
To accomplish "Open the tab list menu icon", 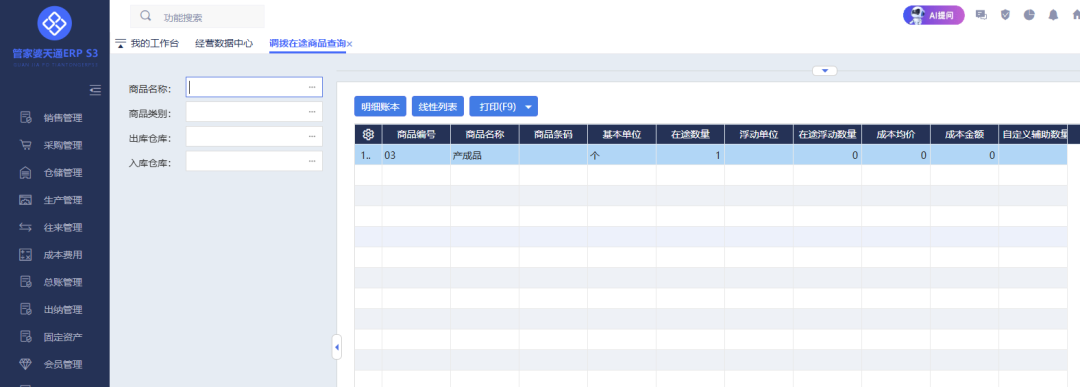I will 121,43.
